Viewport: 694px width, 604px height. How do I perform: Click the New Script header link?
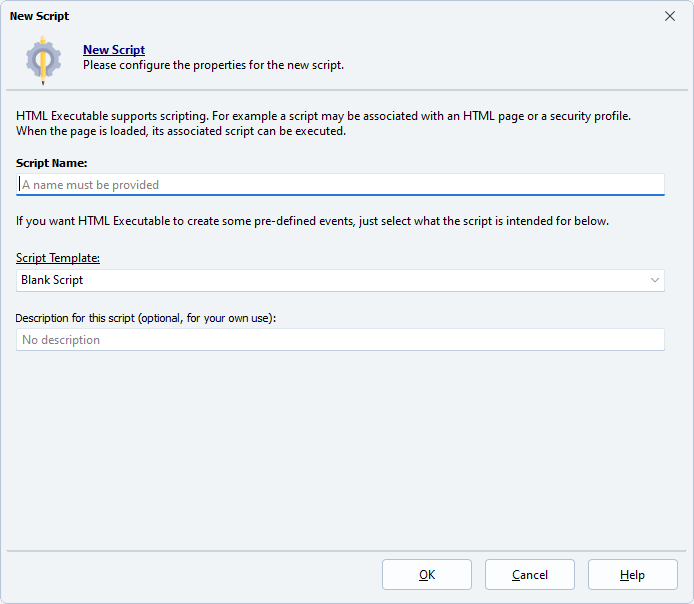[113, 50]
